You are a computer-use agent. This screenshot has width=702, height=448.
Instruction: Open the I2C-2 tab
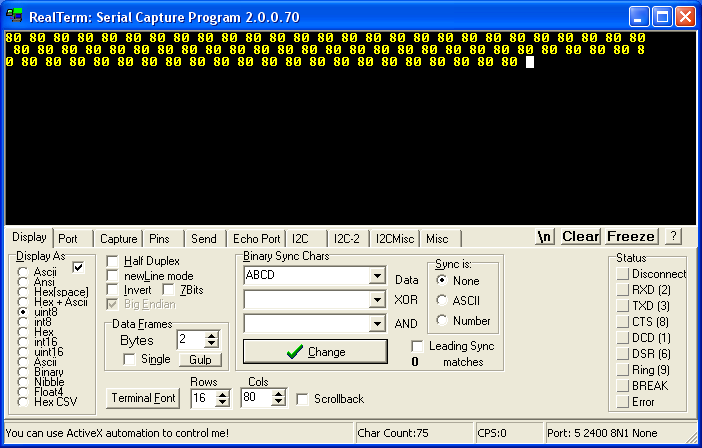[x=347, y=239]
